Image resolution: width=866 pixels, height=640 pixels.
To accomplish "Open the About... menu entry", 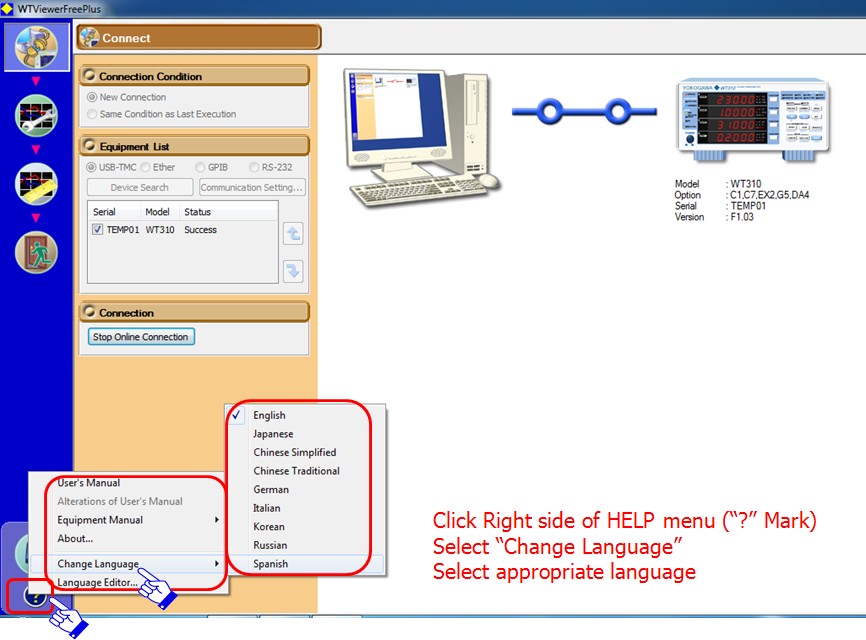I will click(x=127, y=539).
